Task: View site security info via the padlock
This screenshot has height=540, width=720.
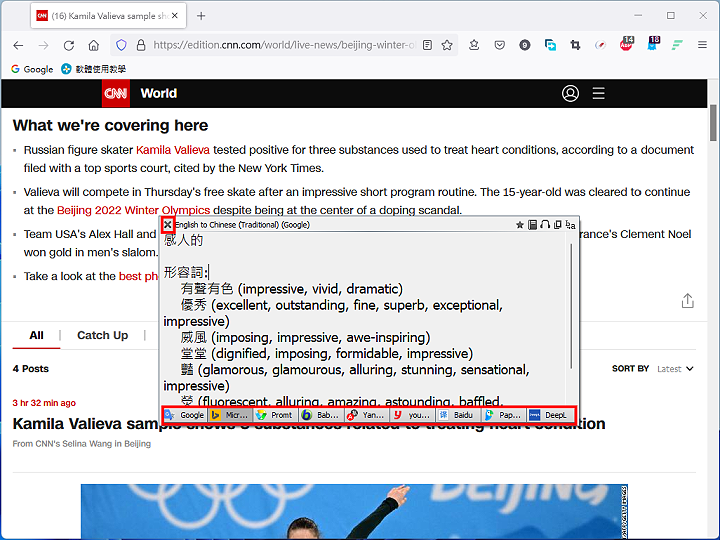Action: coord(141,45)
